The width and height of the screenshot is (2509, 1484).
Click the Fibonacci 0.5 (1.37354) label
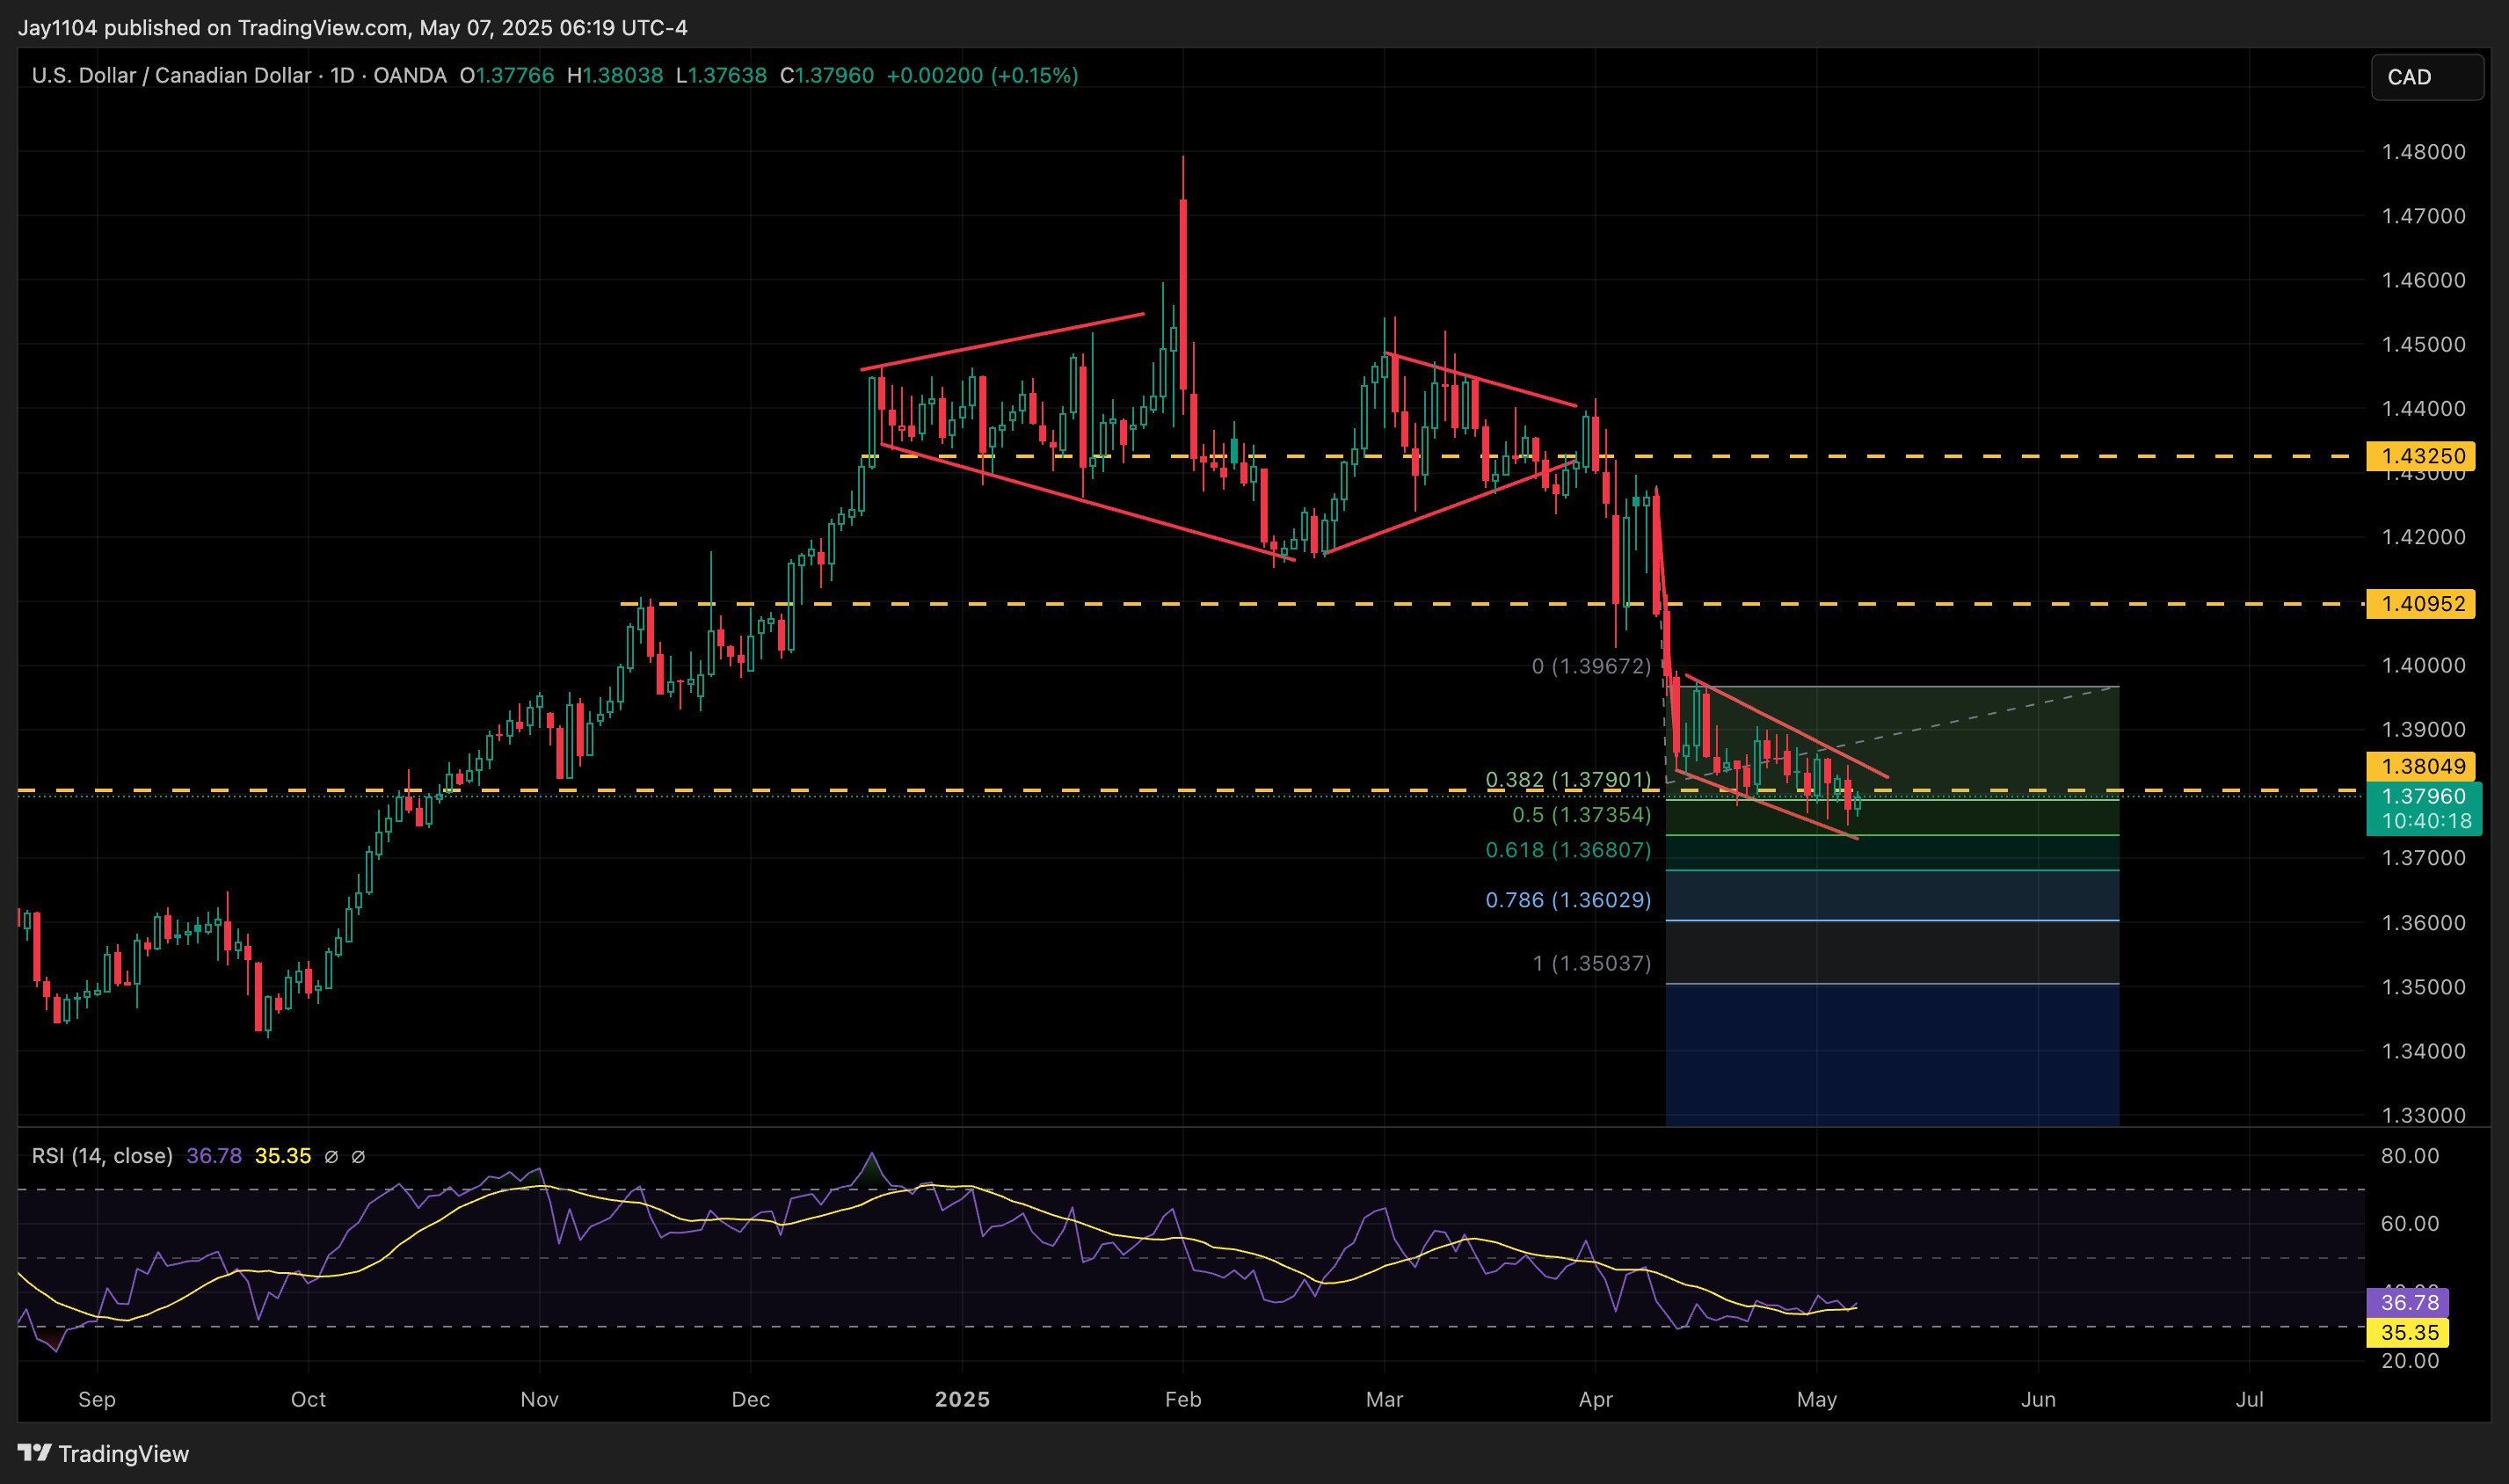click(1581, 815)
